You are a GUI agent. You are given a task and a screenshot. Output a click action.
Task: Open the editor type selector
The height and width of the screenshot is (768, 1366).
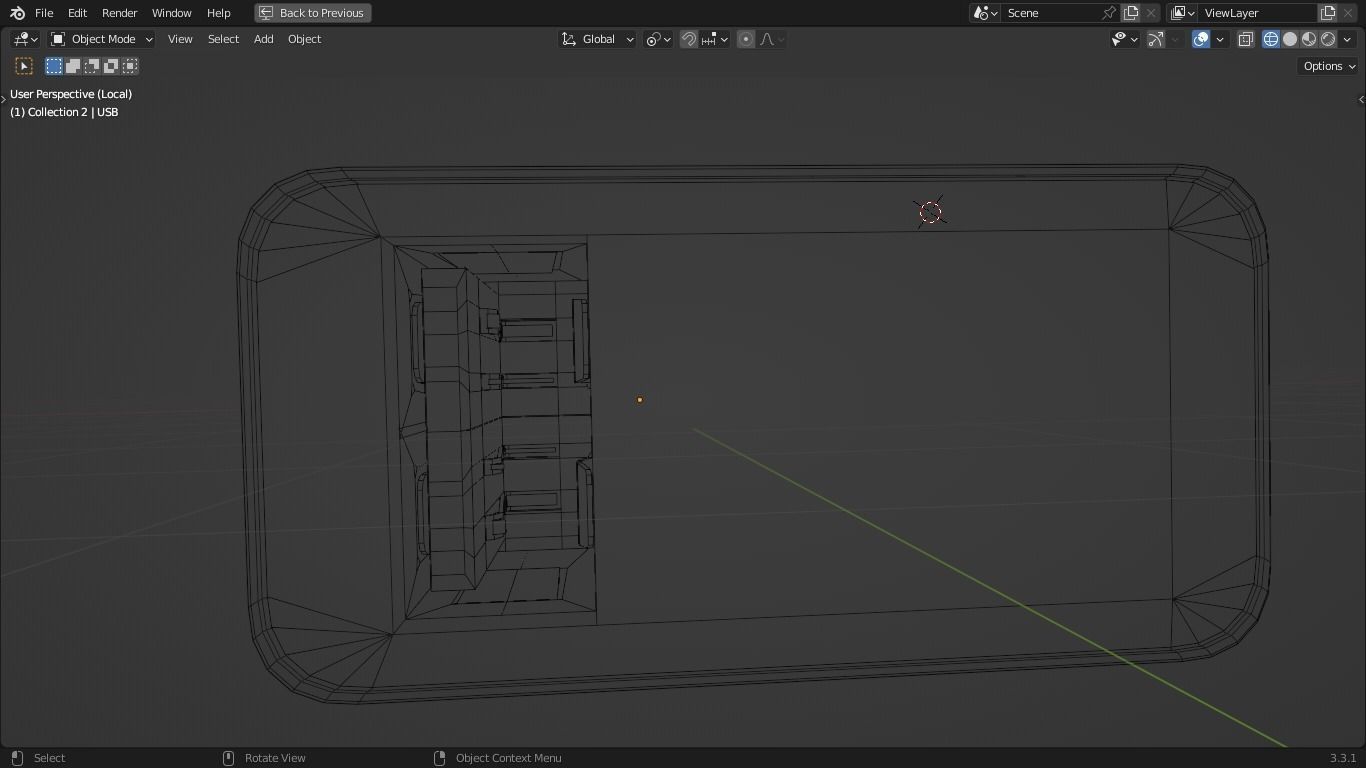click(25, 39)
